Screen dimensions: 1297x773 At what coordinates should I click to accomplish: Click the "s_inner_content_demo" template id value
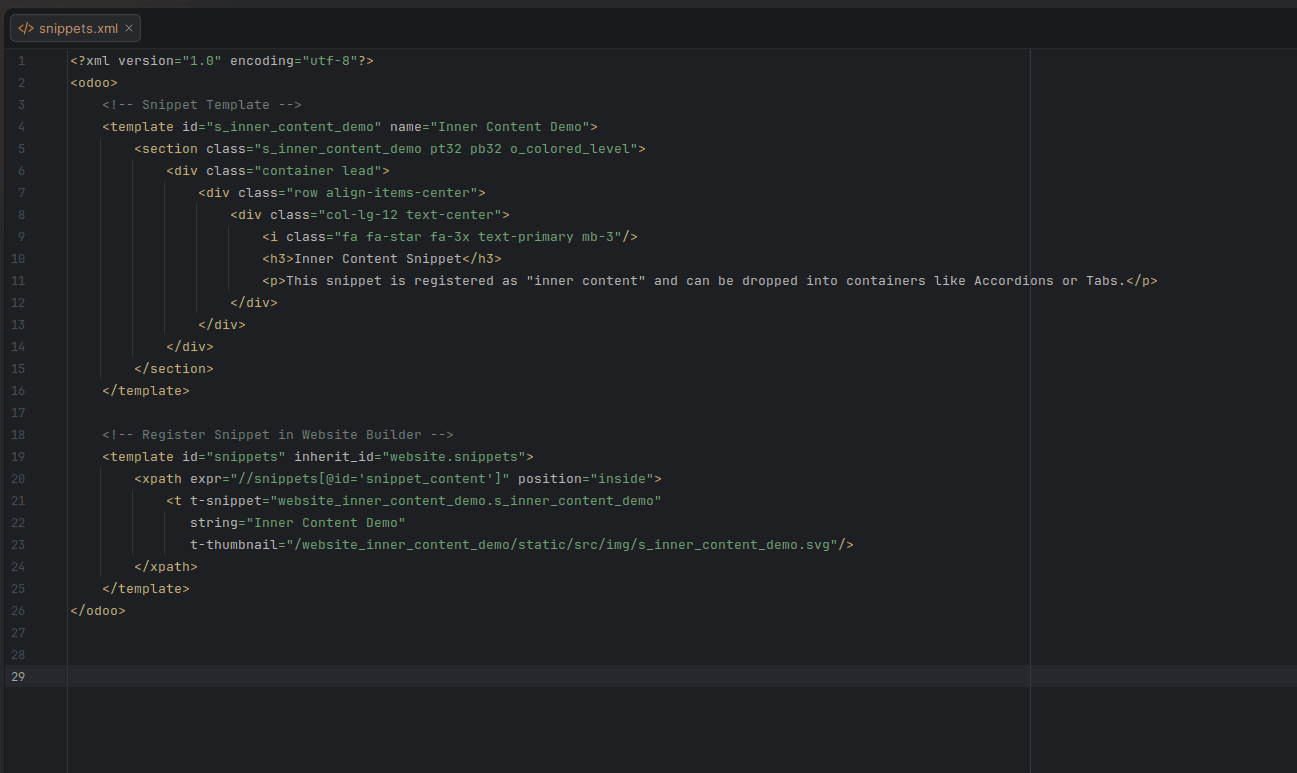(x=294, y=127)
